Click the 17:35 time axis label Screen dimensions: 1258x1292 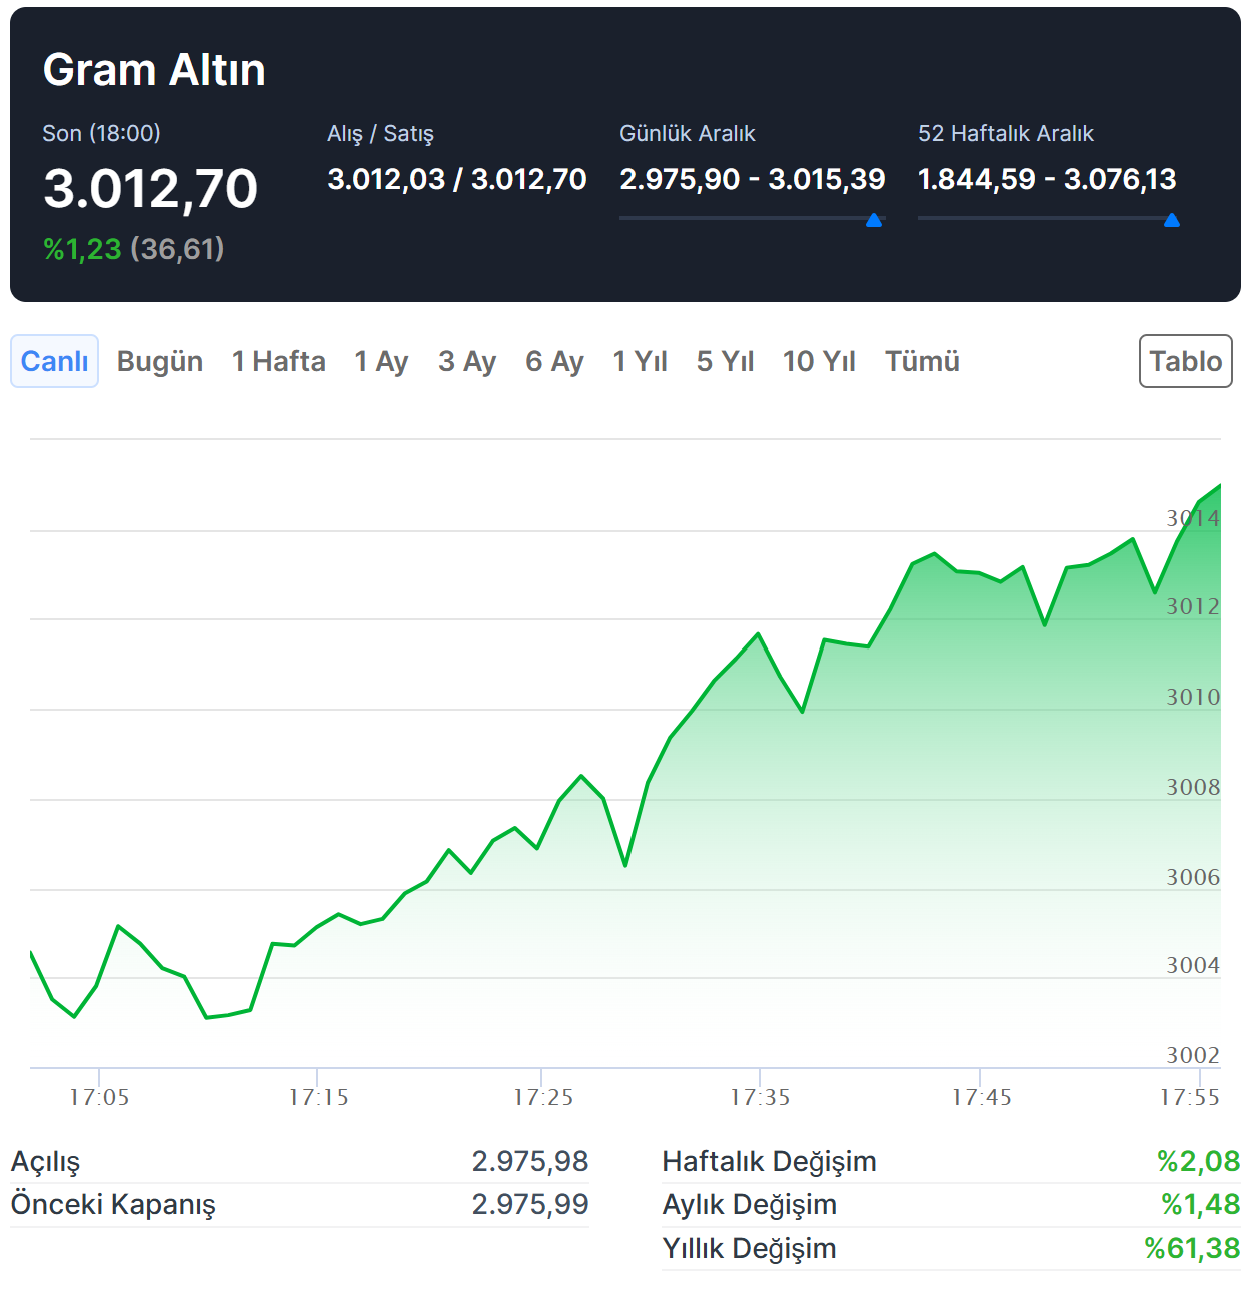point(760,1097)
